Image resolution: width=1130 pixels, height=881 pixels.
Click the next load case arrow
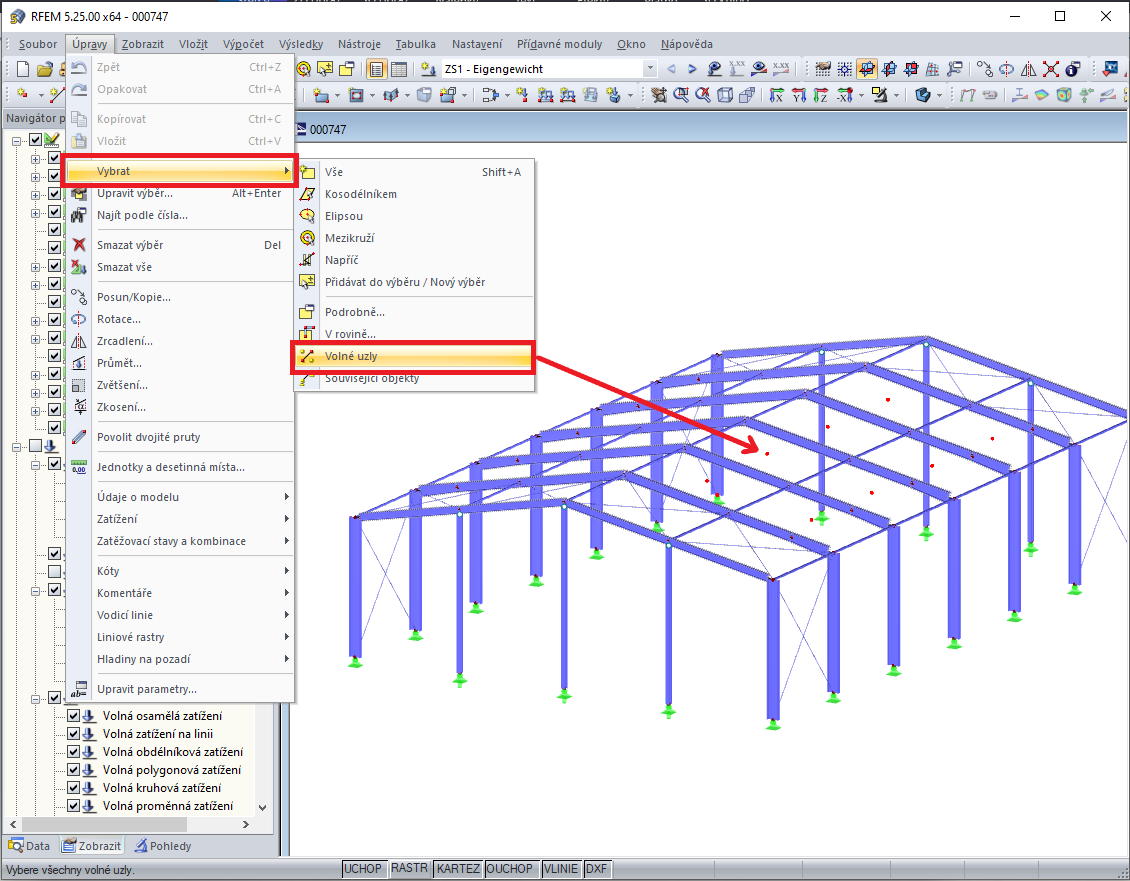coord(693,69)
